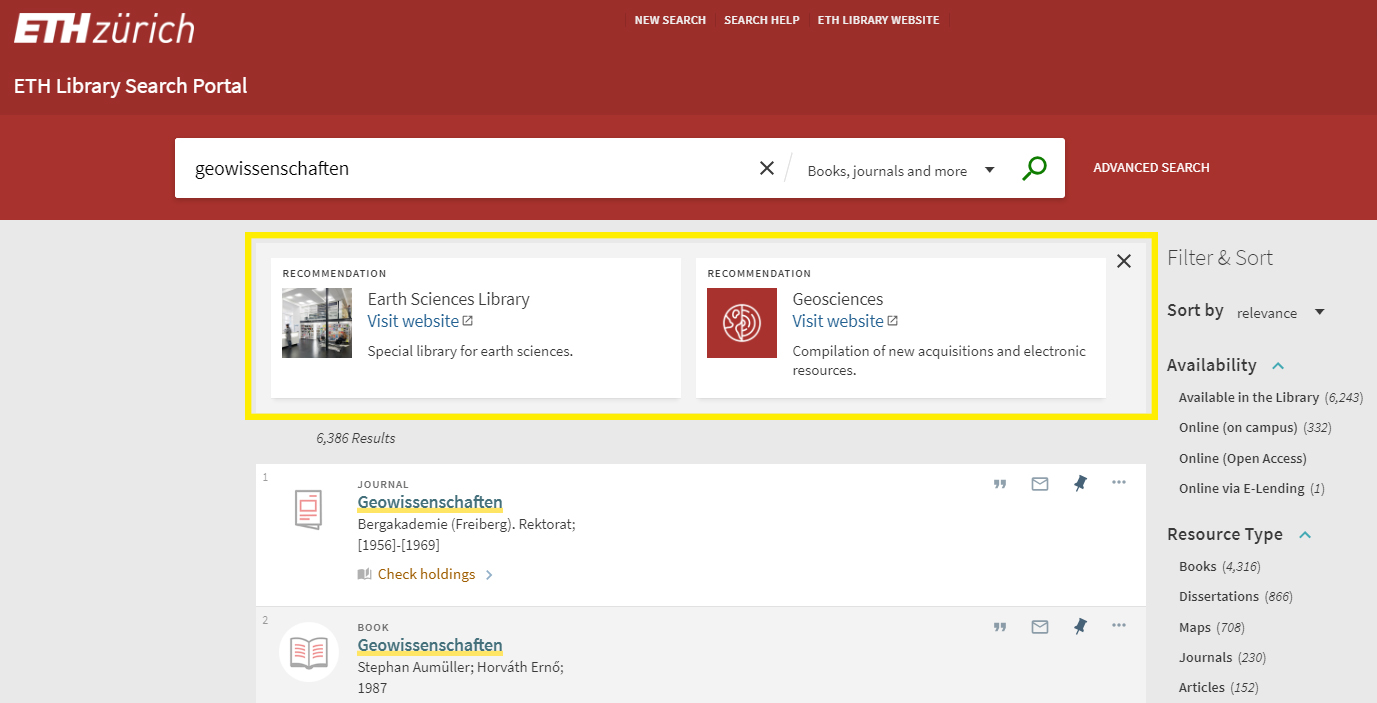Click 'Bergakademie (Freiberg). Rektorat;' author text
The image size is (1377, 703).
(466, 523)
